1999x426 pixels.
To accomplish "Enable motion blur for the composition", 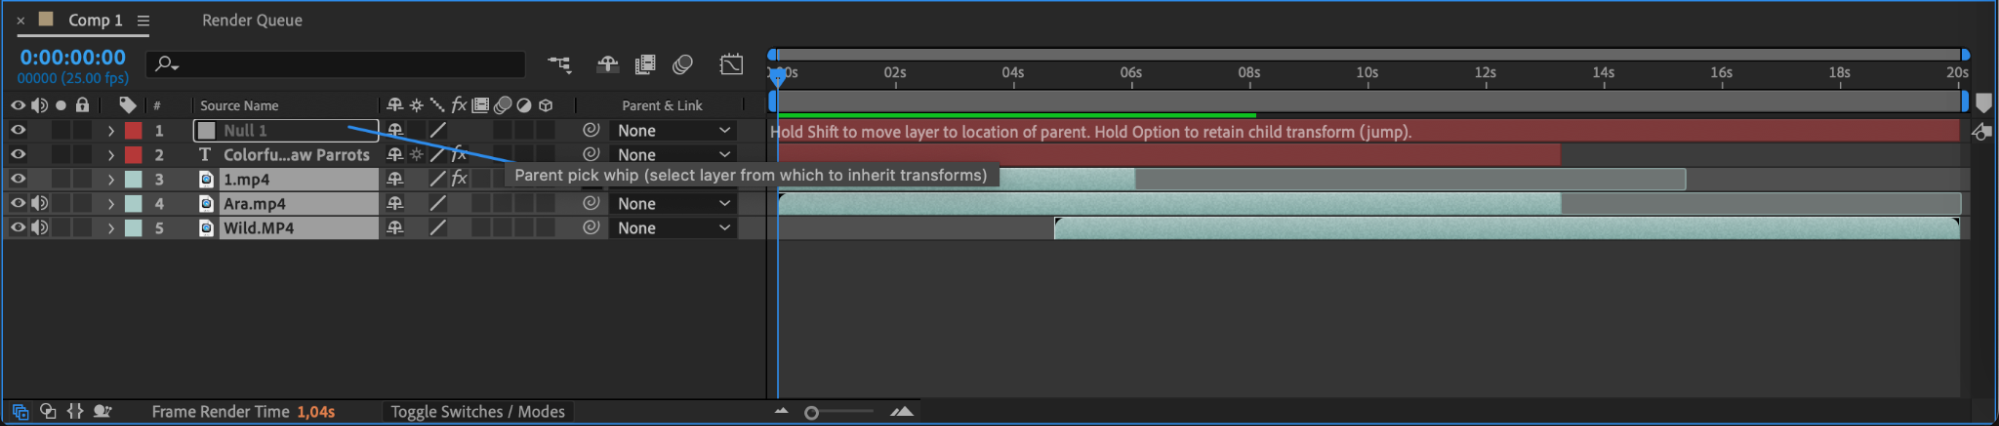I will [x=683, y=65].
